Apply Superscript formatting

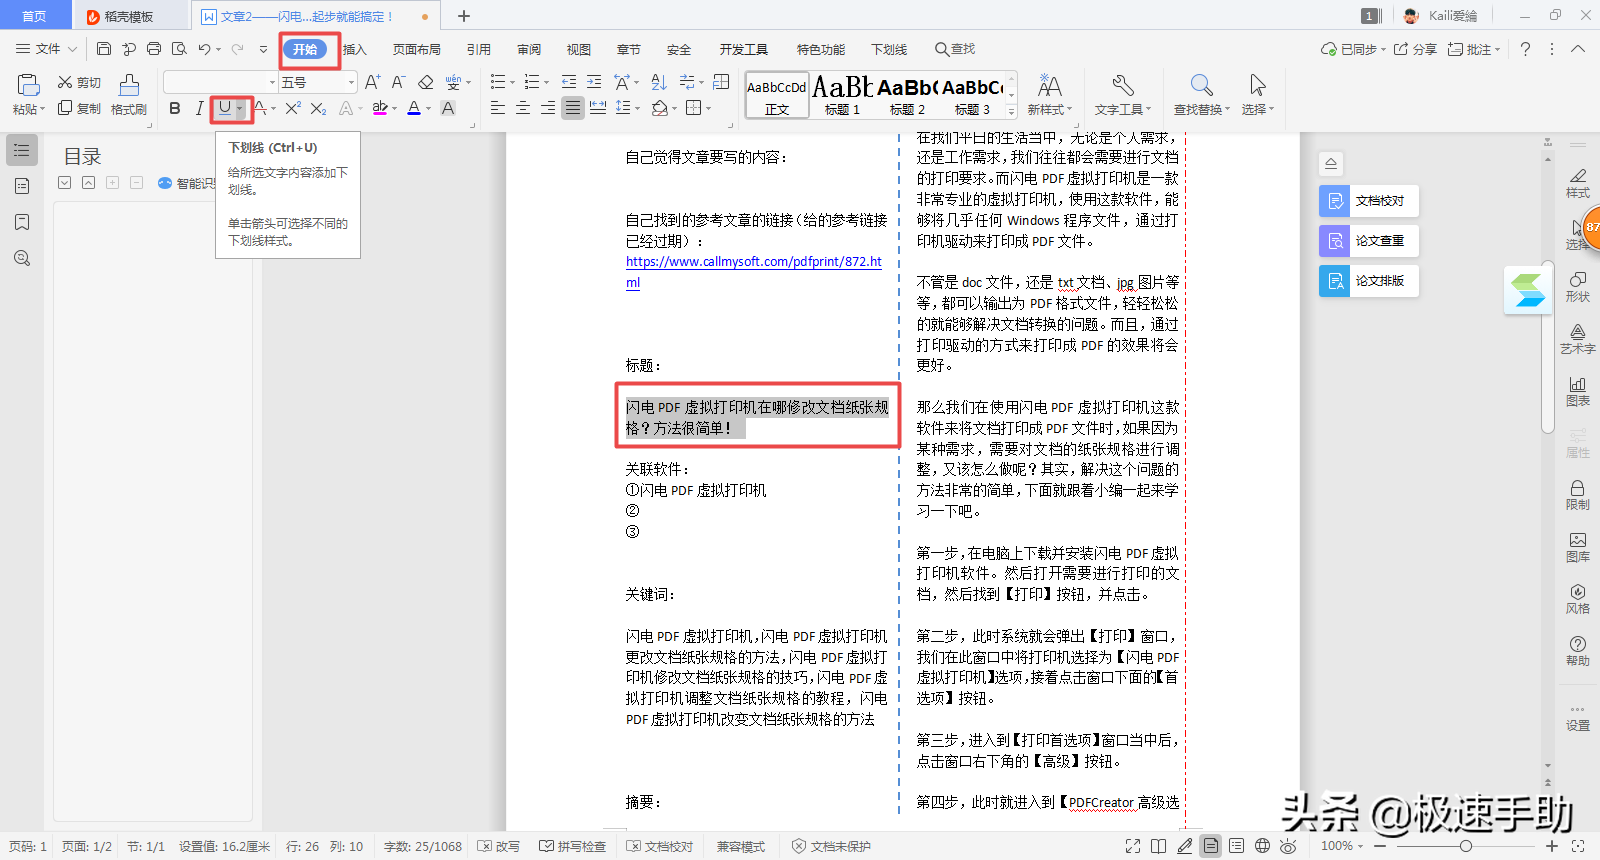click(x=293, y=108)
